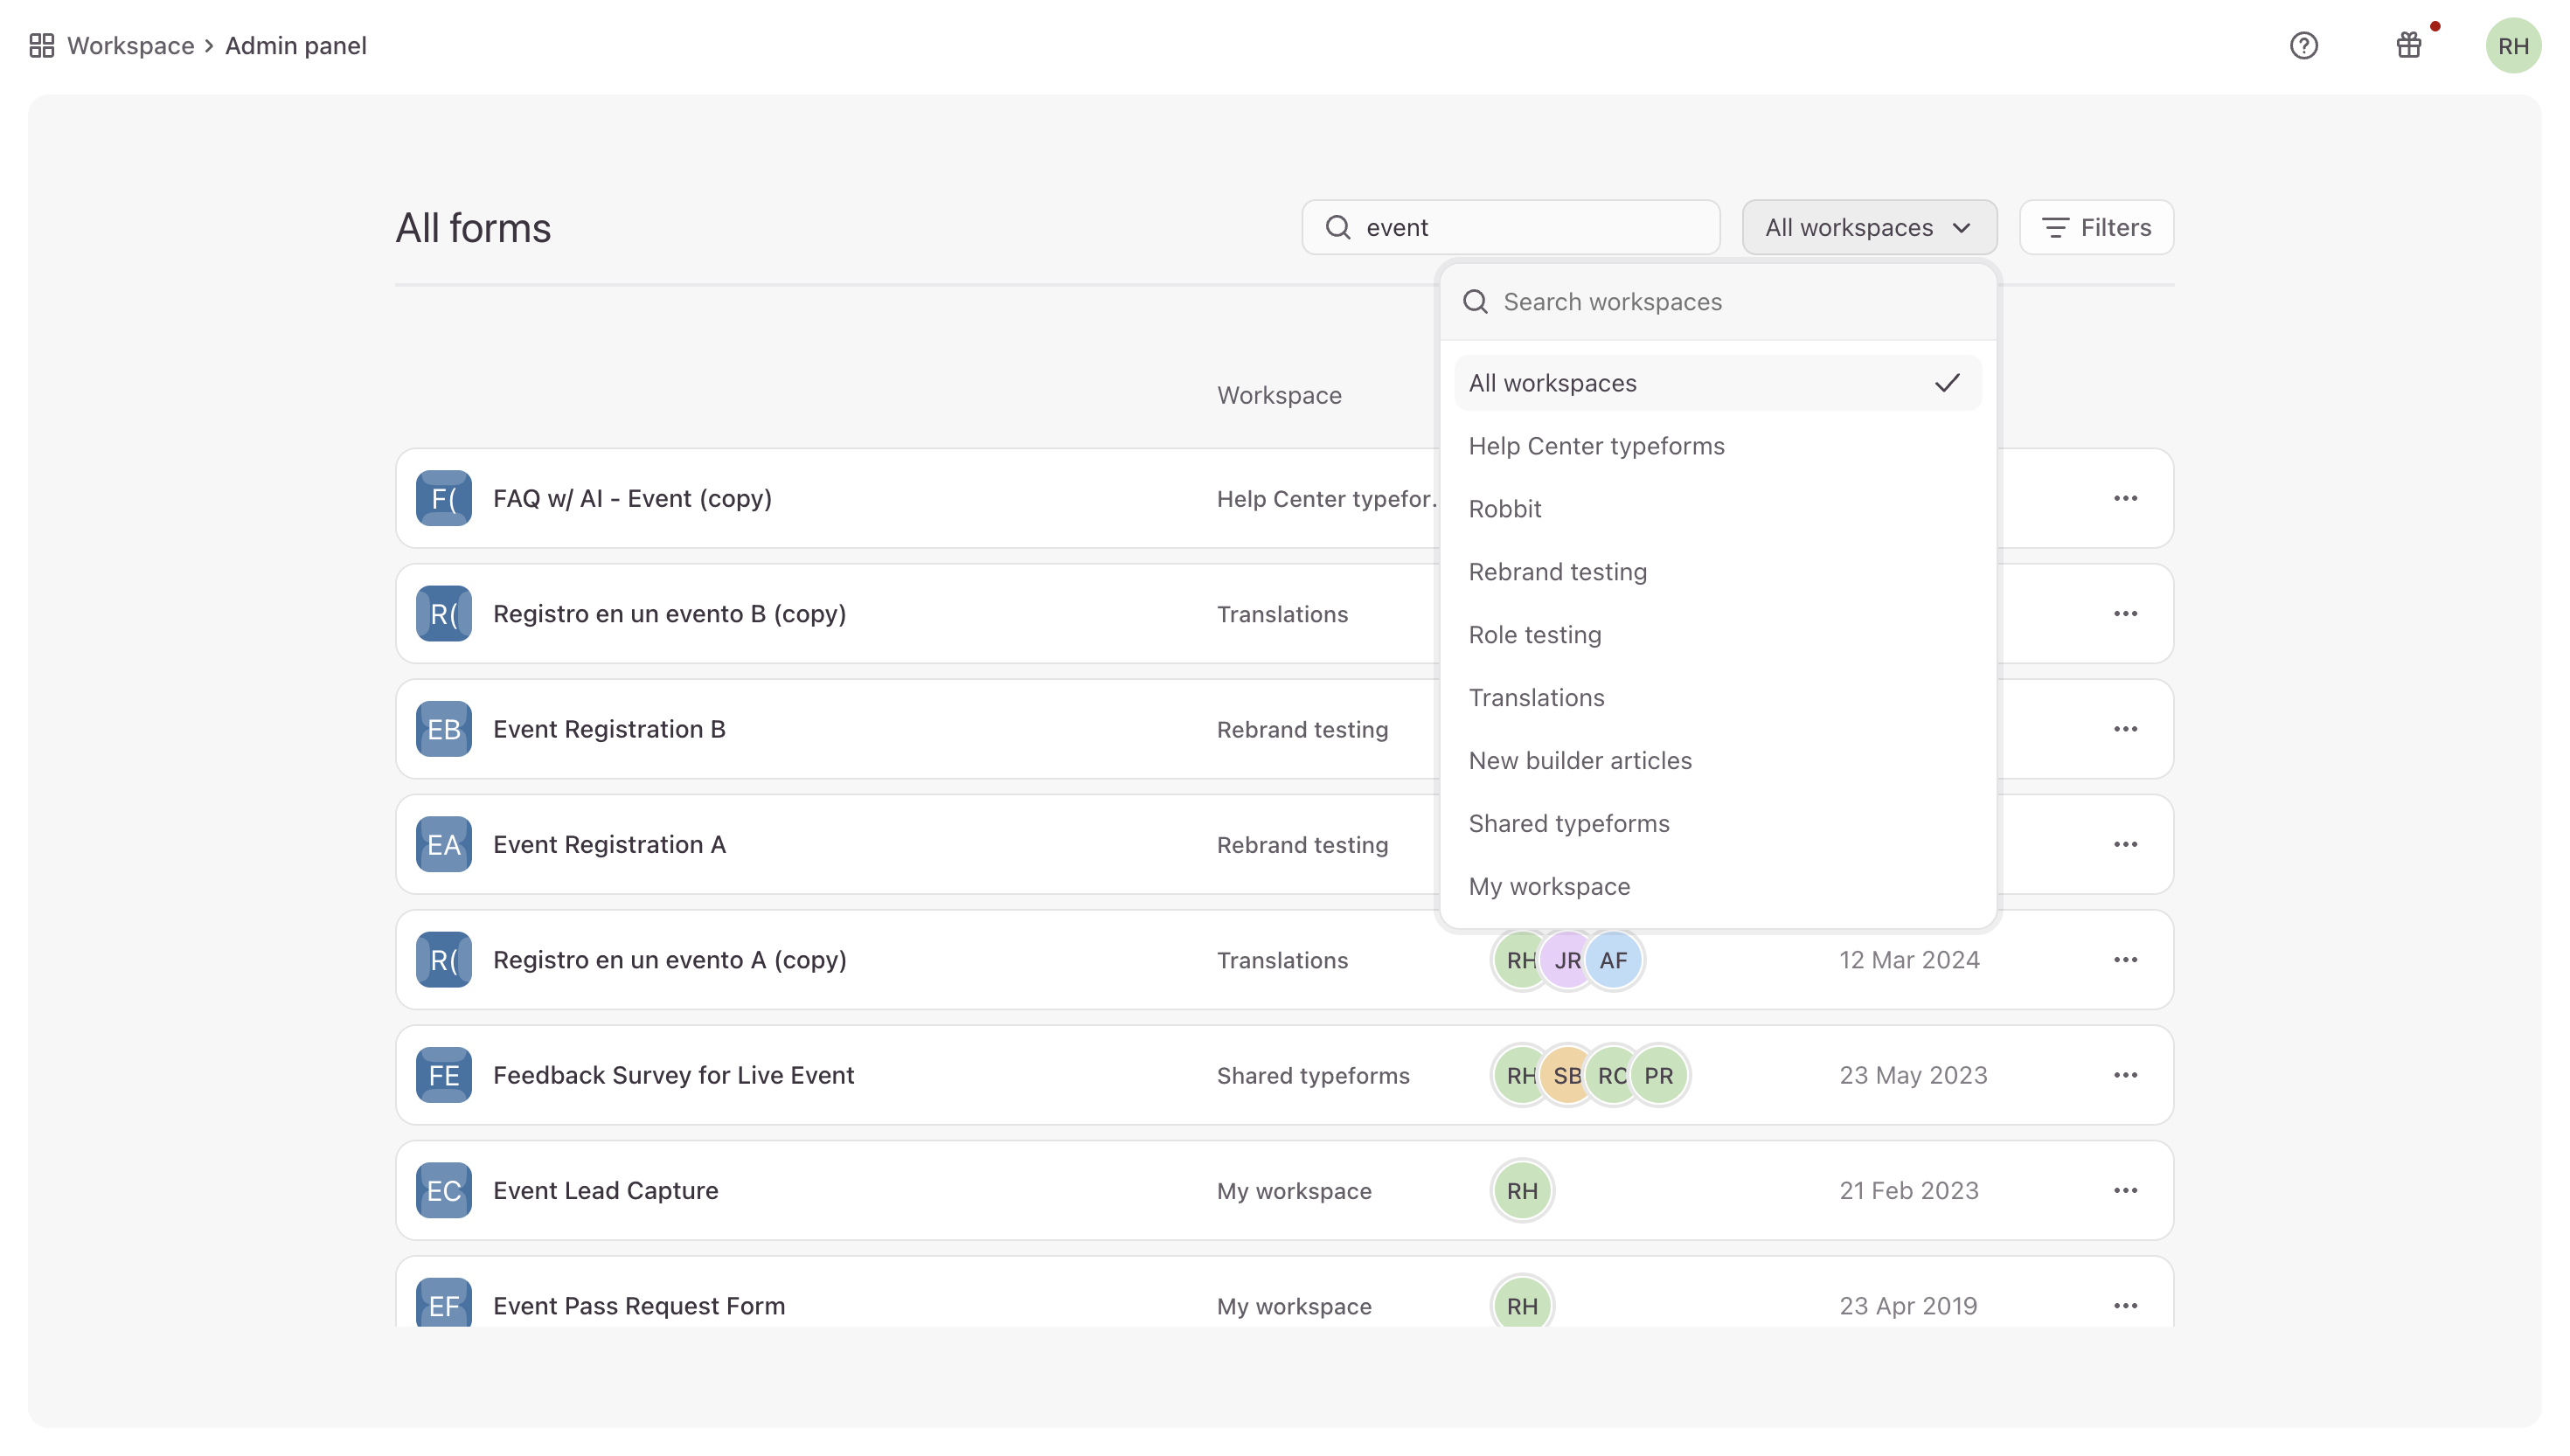This screenshot has height=1456, width=2570.
Task: Collapse the All workspaces dropdown button
Action: (1868, 228)
